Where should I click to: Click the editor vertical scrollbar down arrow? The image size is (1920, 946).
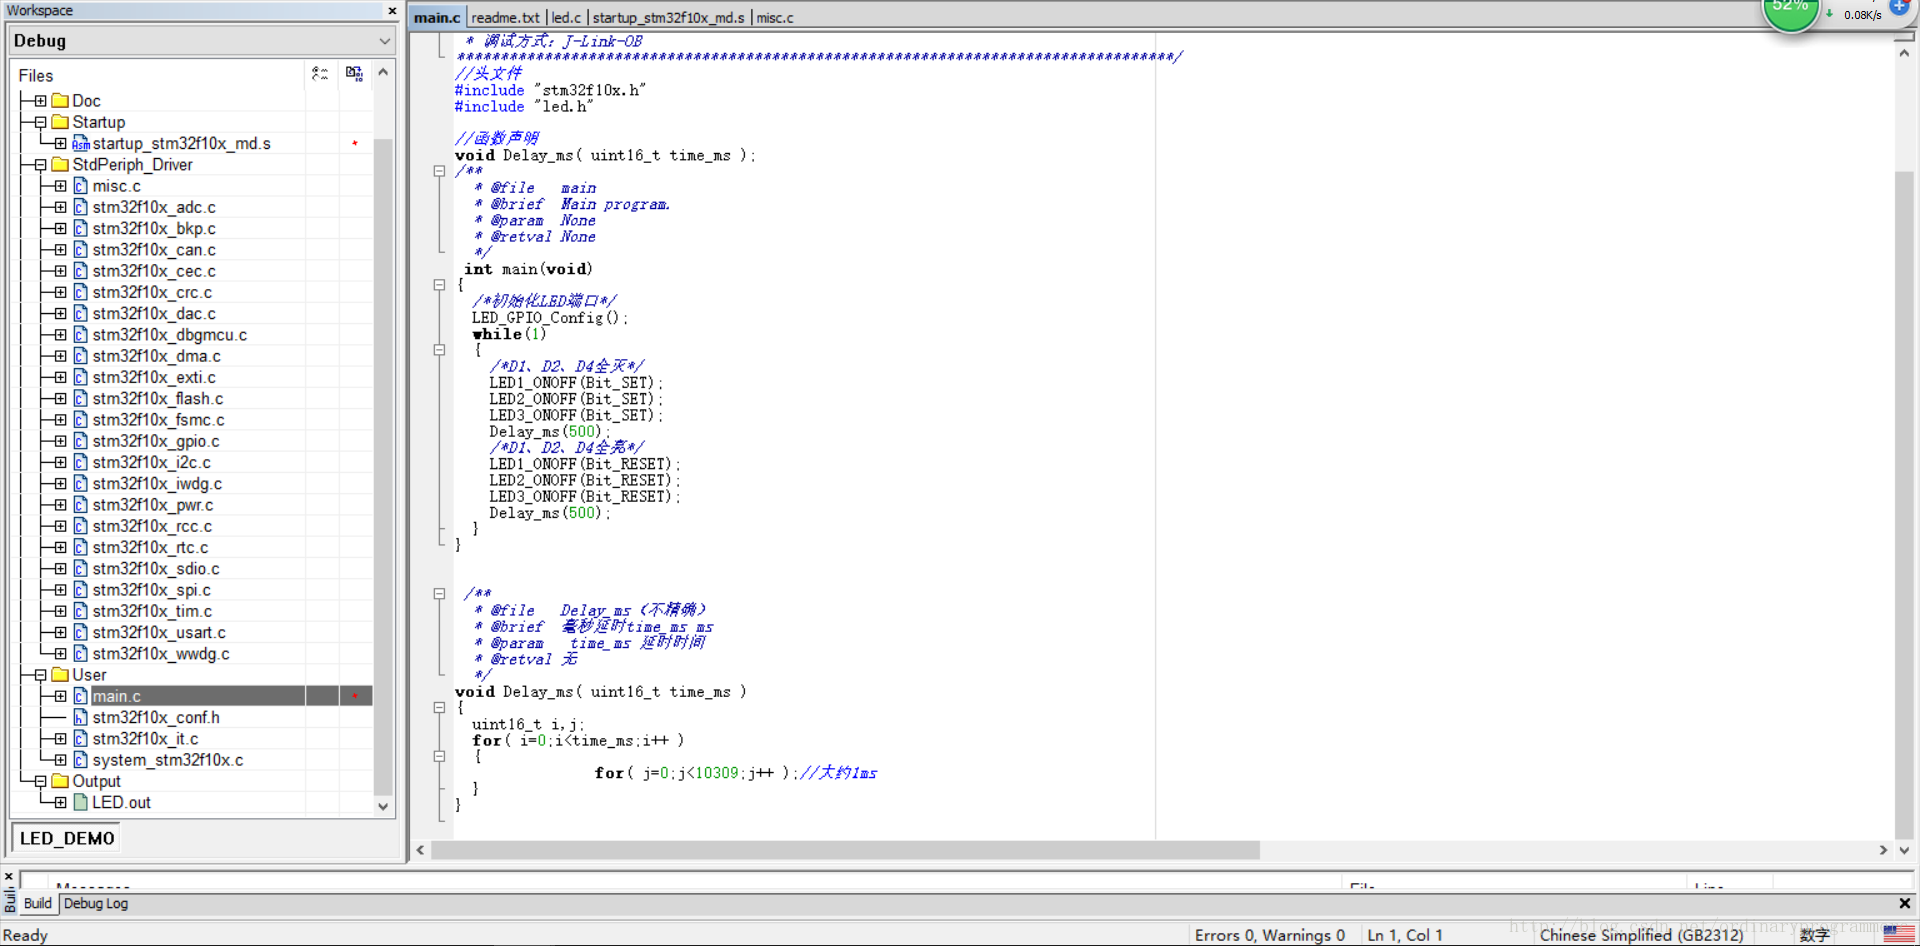(x=1904, y=850)
